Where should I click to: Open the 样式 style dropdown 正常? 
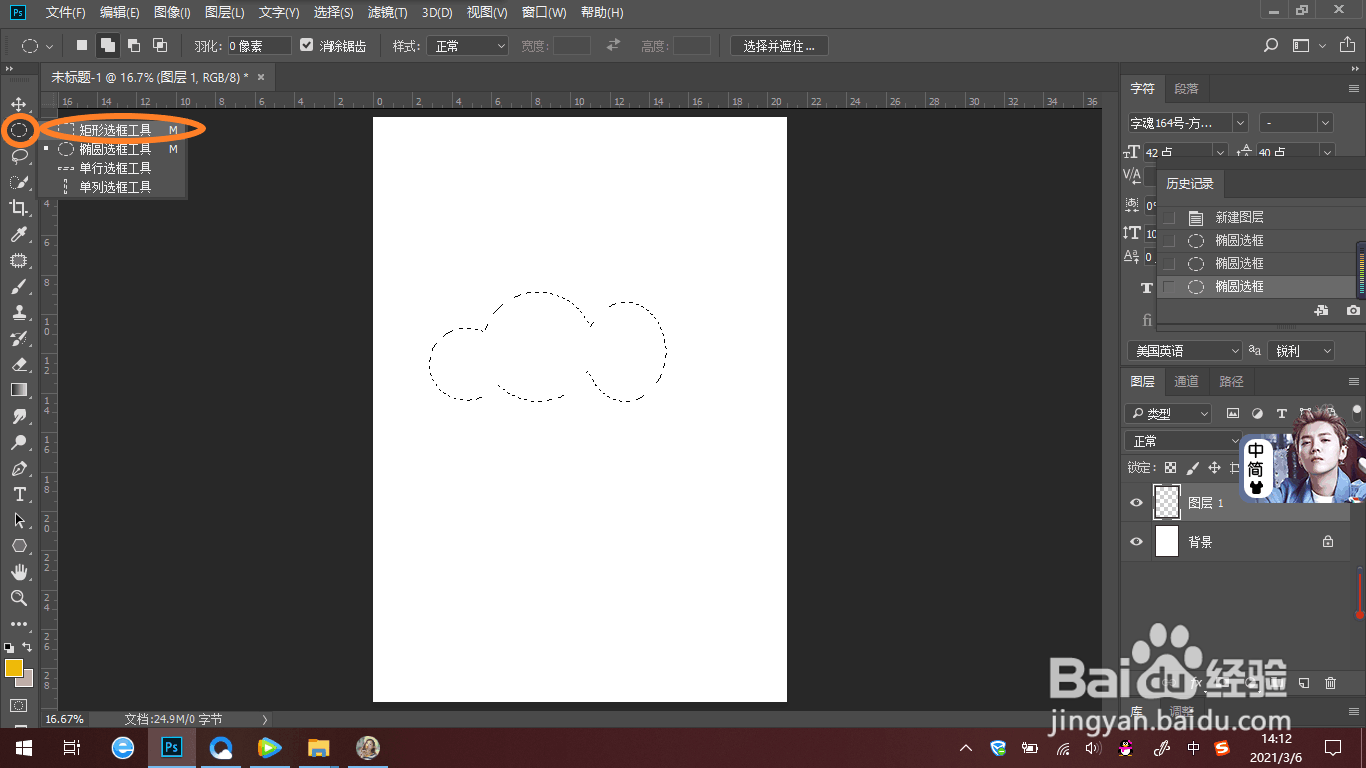[x=468, y=46]
